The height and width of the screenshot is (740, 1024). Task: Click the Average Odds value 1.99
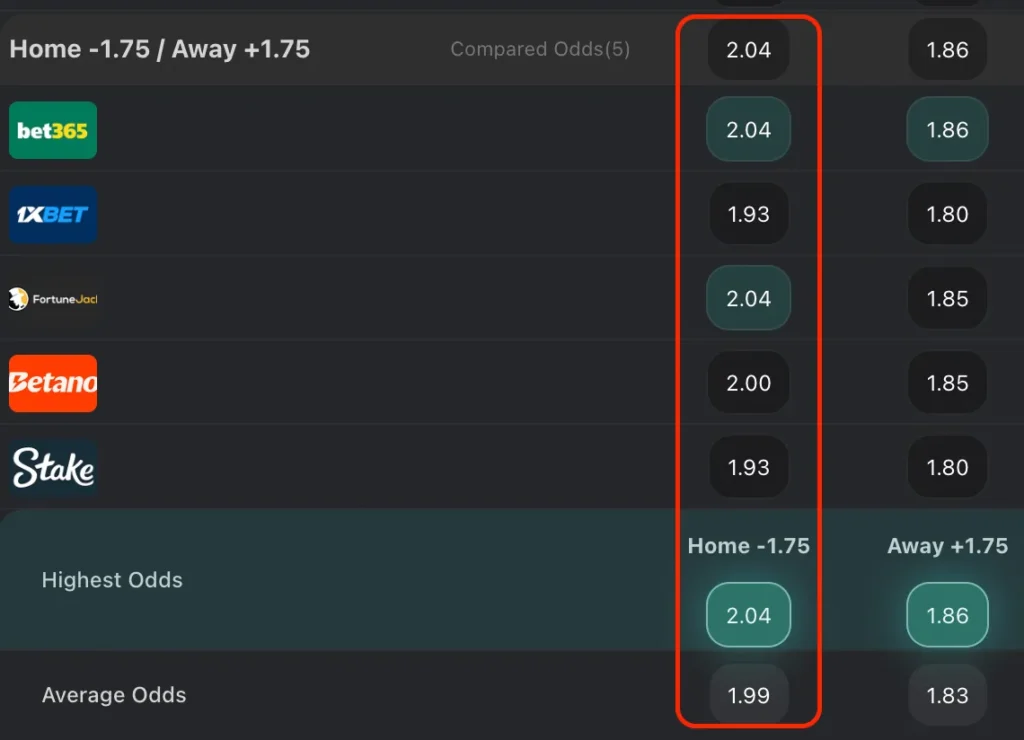pyautogui.click(x=748, y=695)
